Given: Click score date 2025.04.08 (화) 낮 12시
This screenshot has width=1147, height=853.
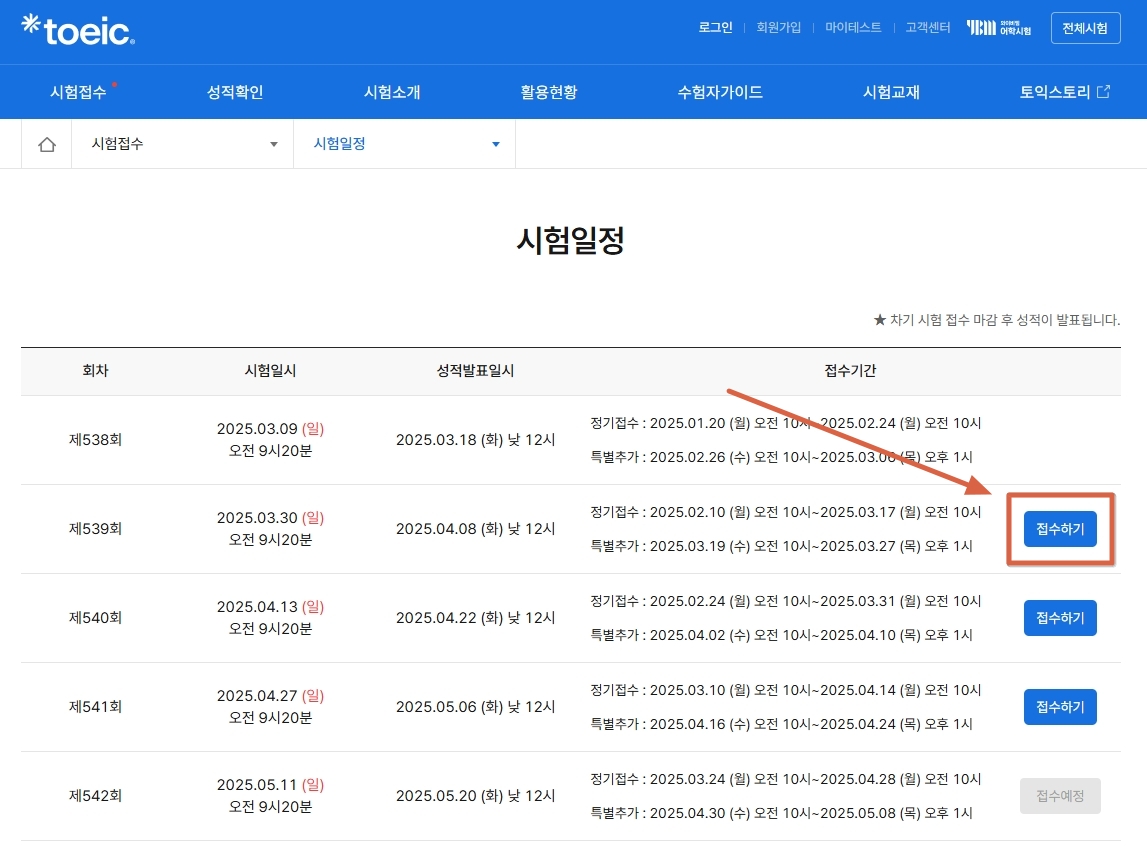Looking at the screenshot, I should tap(475, 529).
